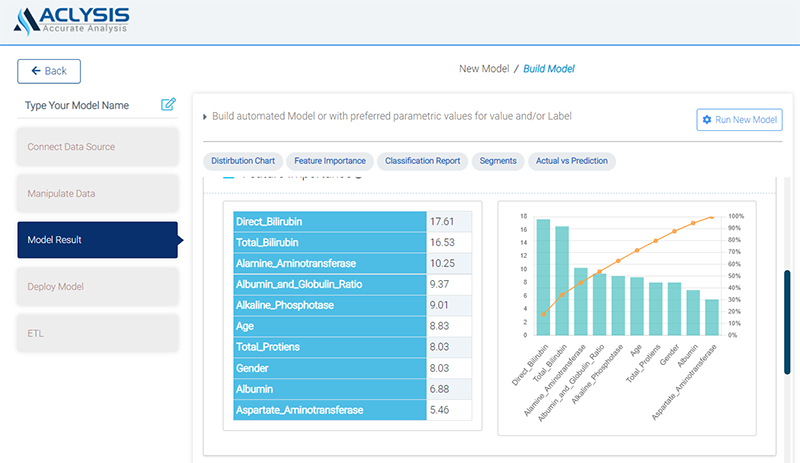Viewport: 800px width, 463px height.
Task: Open the Deploy Model step
Action: point(97,287)
